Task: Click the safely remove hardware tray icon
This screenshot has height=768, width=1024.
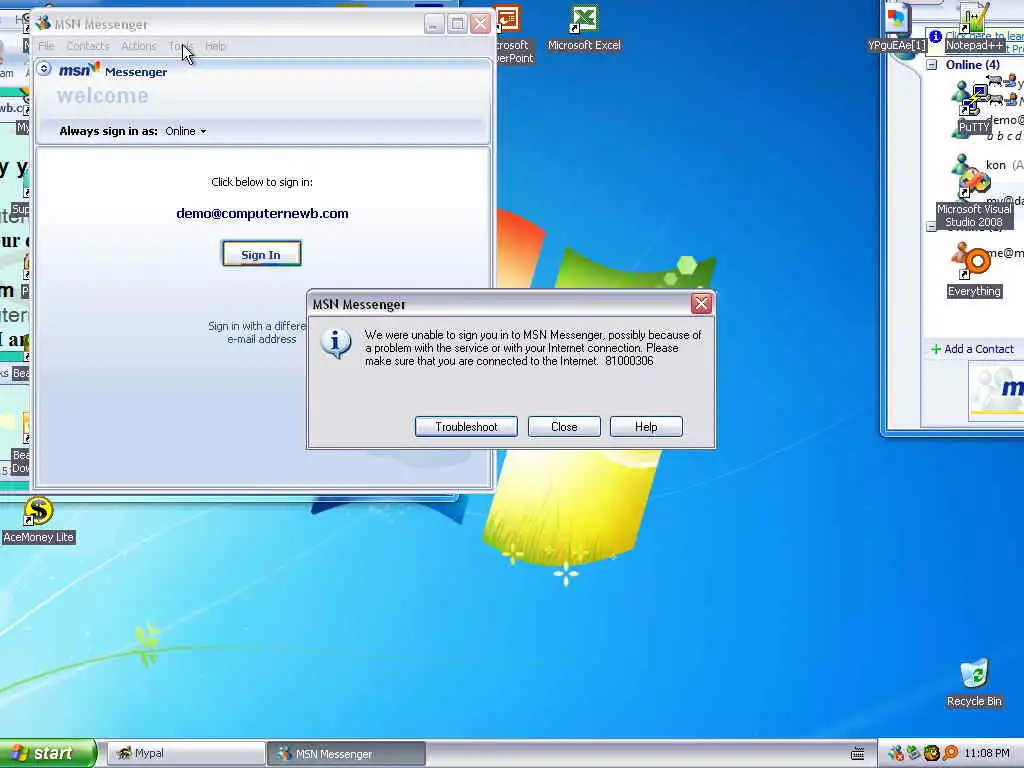Action: 913,754
